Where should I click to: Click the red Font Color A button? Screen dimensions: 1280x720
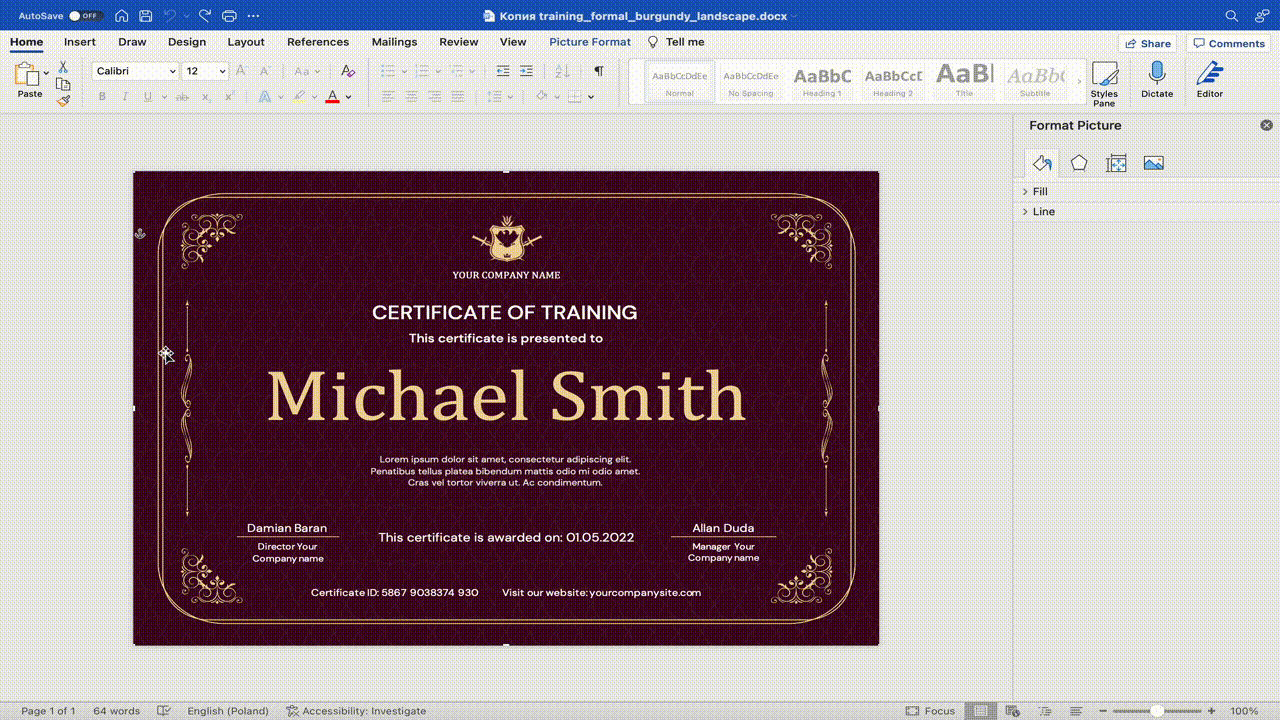point(332,97)
